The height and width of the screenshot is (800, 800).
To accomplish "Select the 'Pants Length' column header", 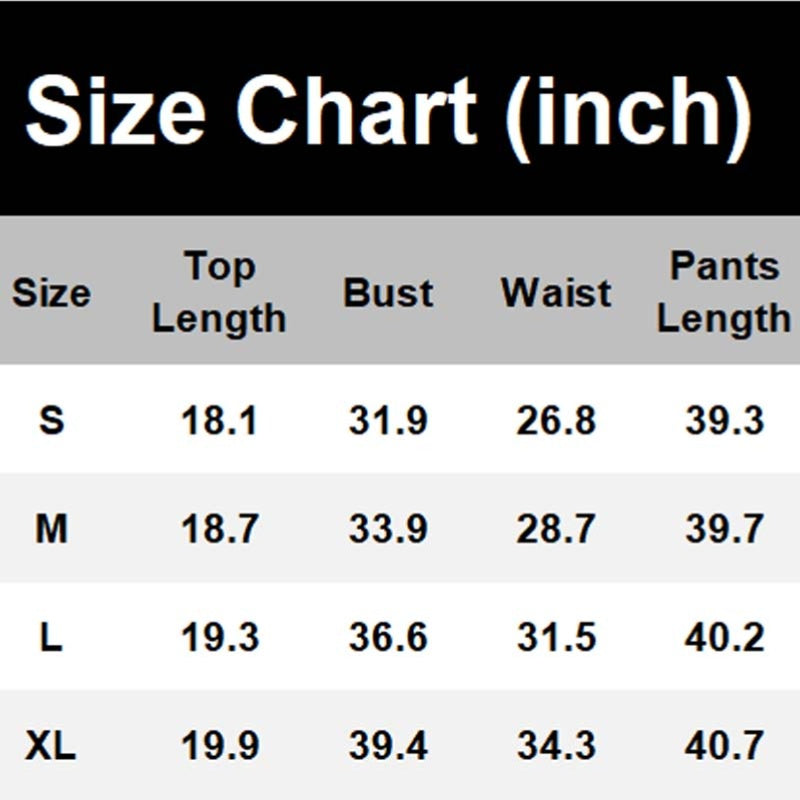I will pyautogui.click(x=724, y=293).
